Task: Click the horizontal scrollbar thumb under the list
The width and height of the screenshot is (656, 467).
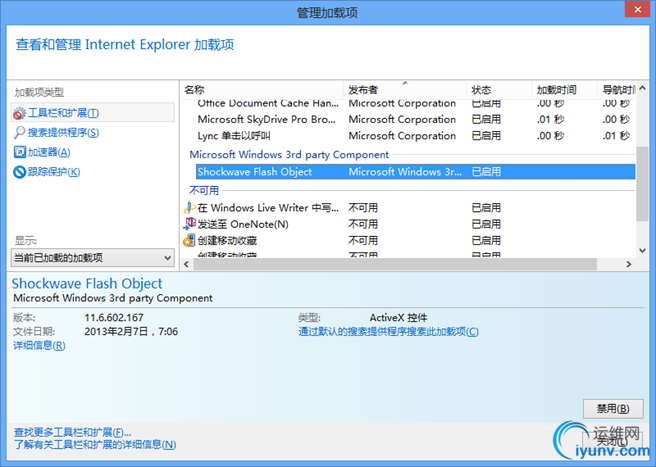Action: tap(395, 264)
